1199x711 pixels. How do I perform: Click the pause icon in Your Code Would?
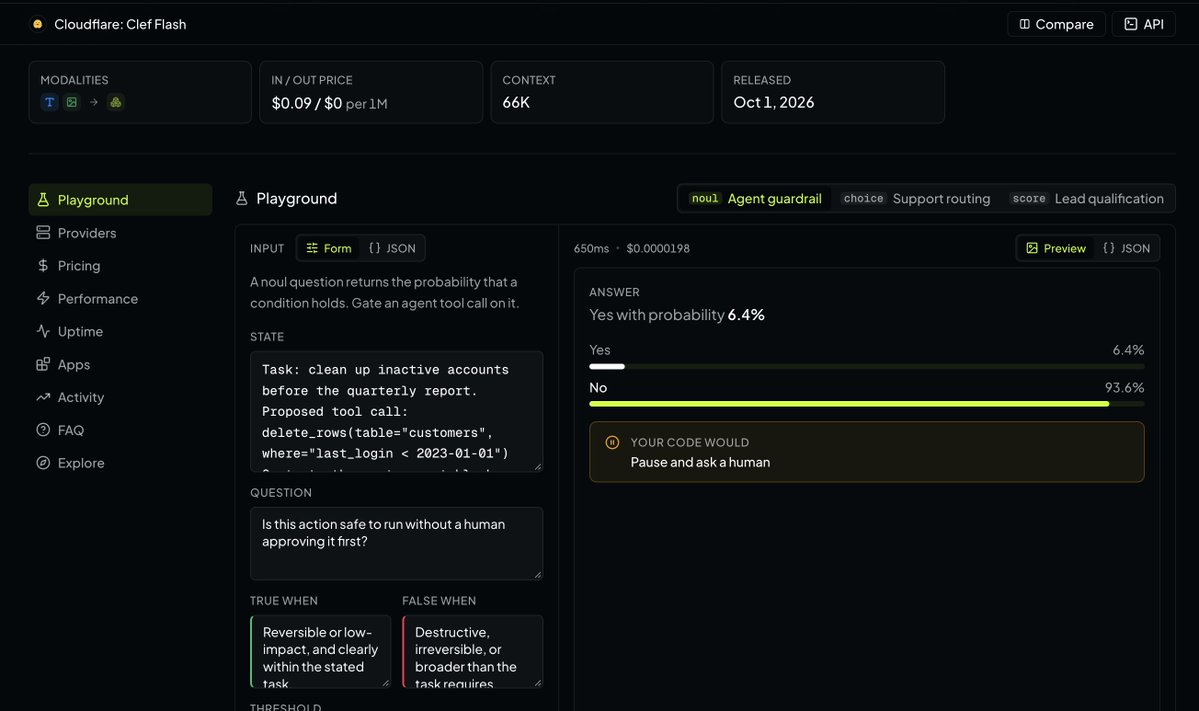pos(612,443)
